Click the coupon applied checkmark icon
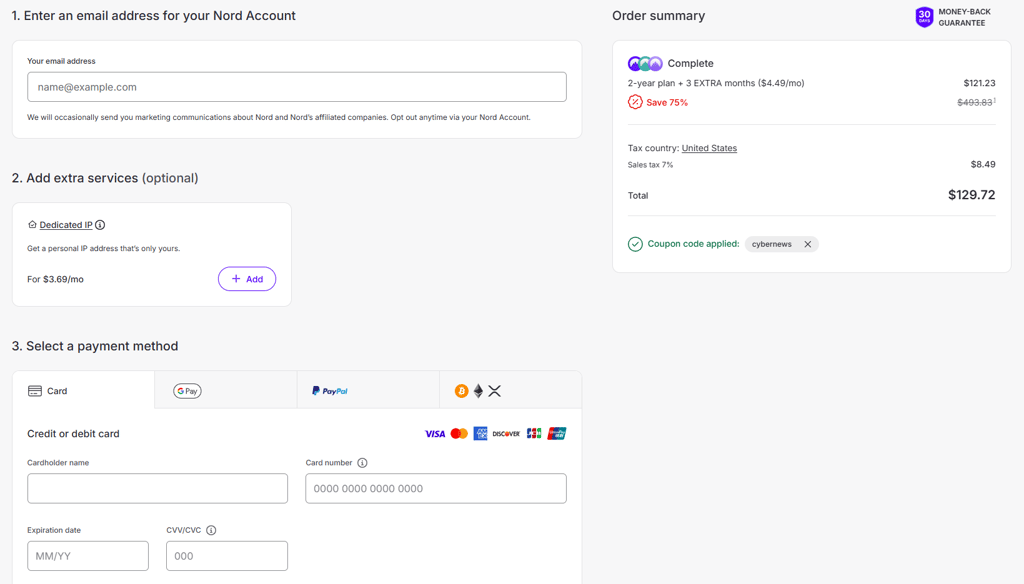Screen dimensions: 1024x584 click(x=635, y=244)
